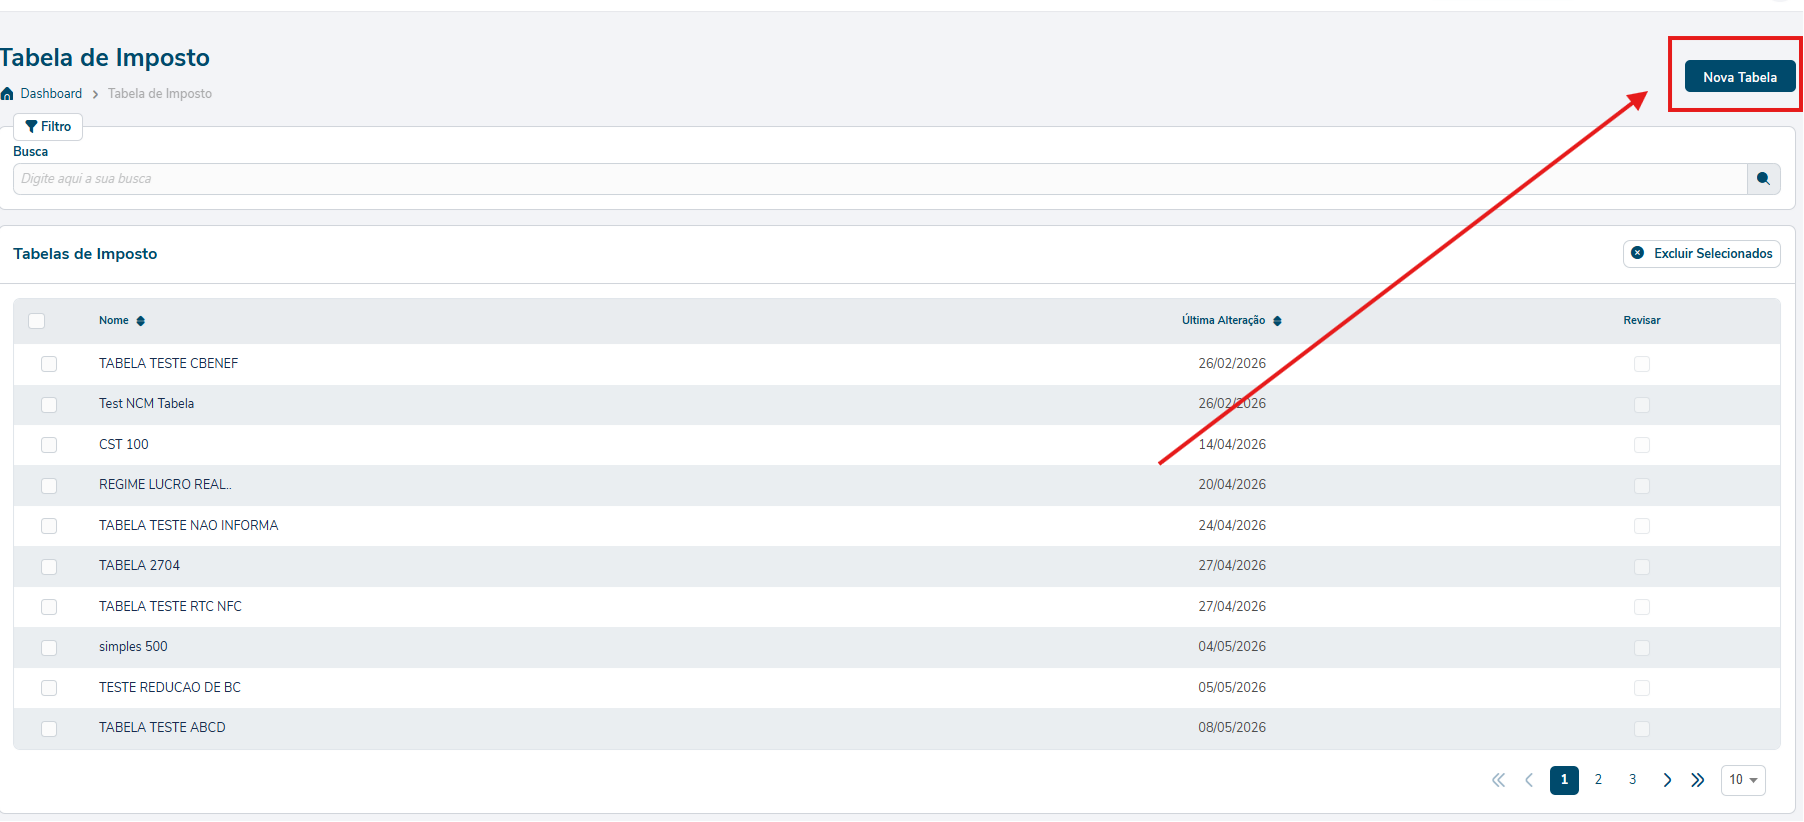
Task: Sort table by Nome column arrows
Action: (141, 321)
